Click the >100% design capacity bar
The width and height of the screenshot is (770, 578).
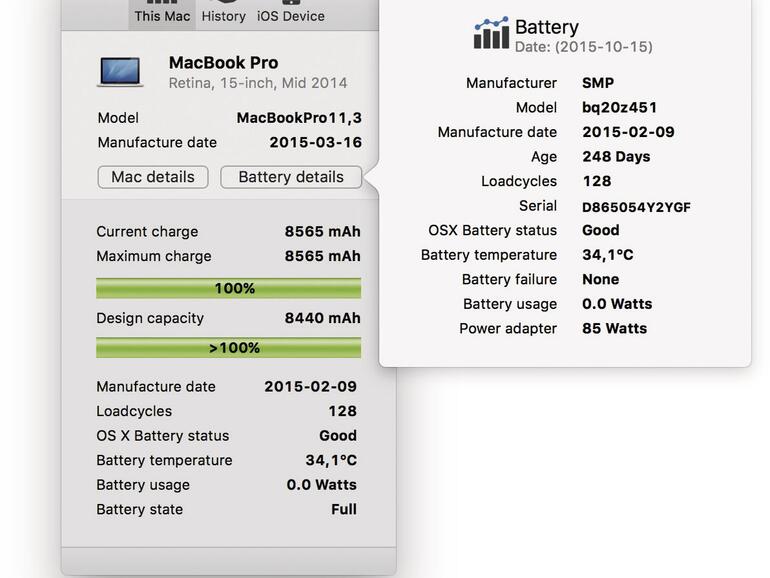228,348
